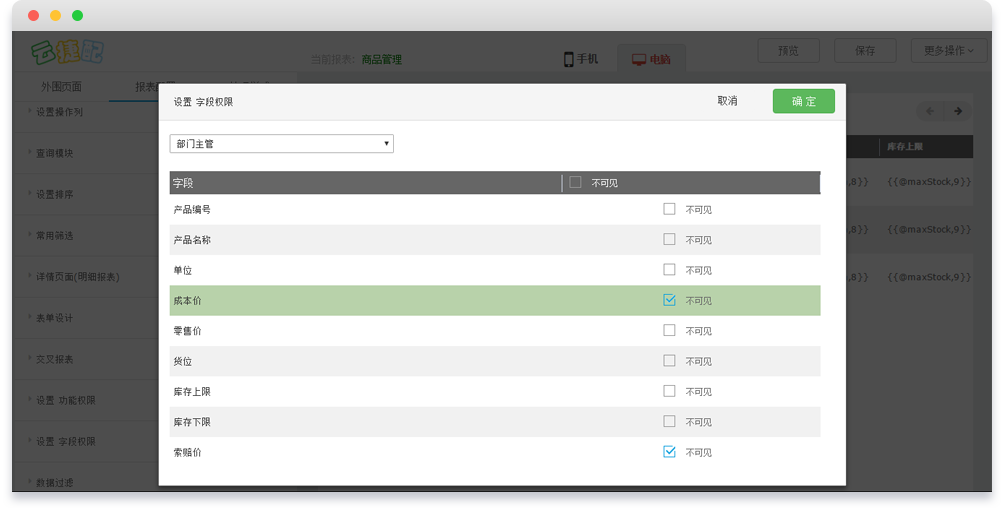
Task: Enable 不可见 for 零售价 field
Action: pyautogui.click(x=670, y=330)
